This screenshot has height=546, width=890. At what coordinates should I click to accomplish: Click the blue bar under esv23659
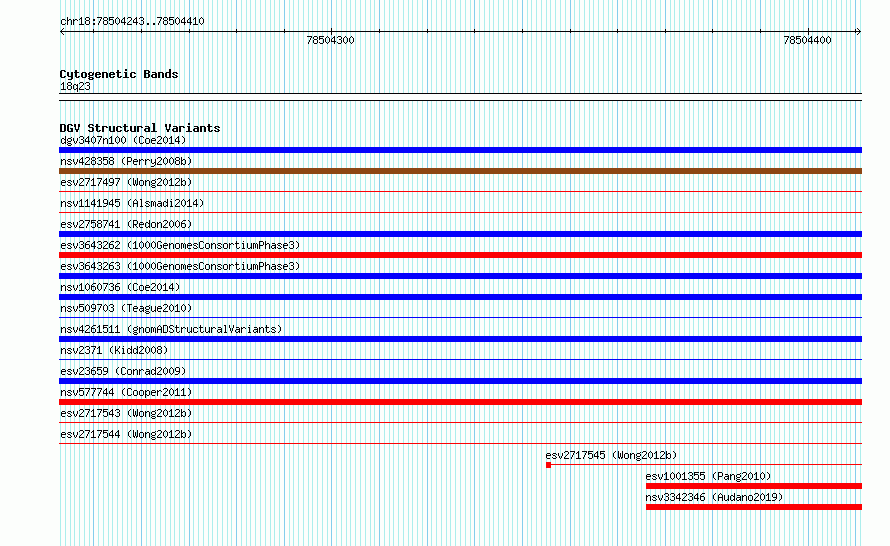460,381
